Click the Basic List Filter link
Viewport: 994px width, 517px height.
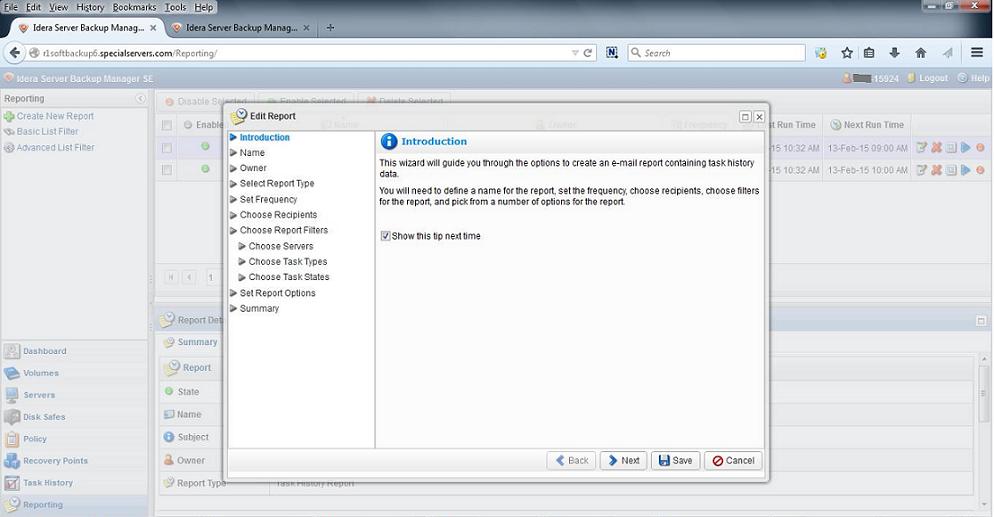pos(48,131)
